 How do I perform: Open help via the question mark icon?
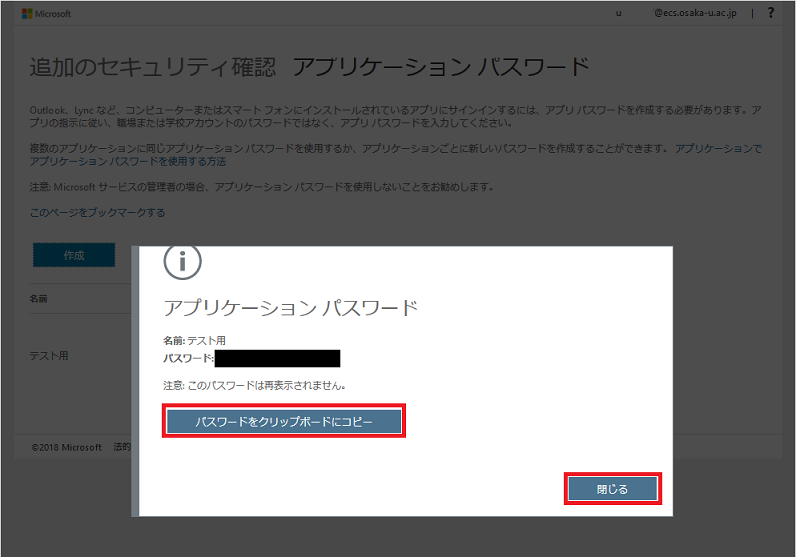[771, 13]
